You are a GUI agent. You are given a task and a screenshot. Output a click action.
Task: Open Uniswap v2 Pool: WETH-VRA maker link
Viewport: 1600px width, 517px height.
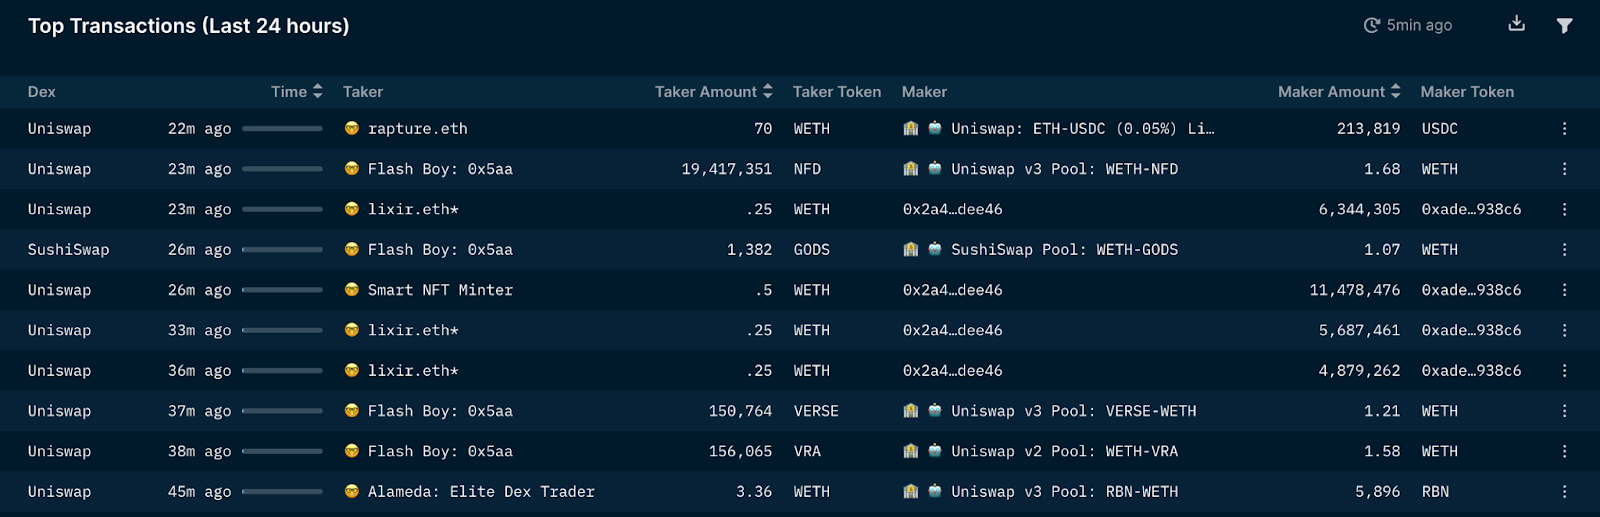tap(1065, 452)
